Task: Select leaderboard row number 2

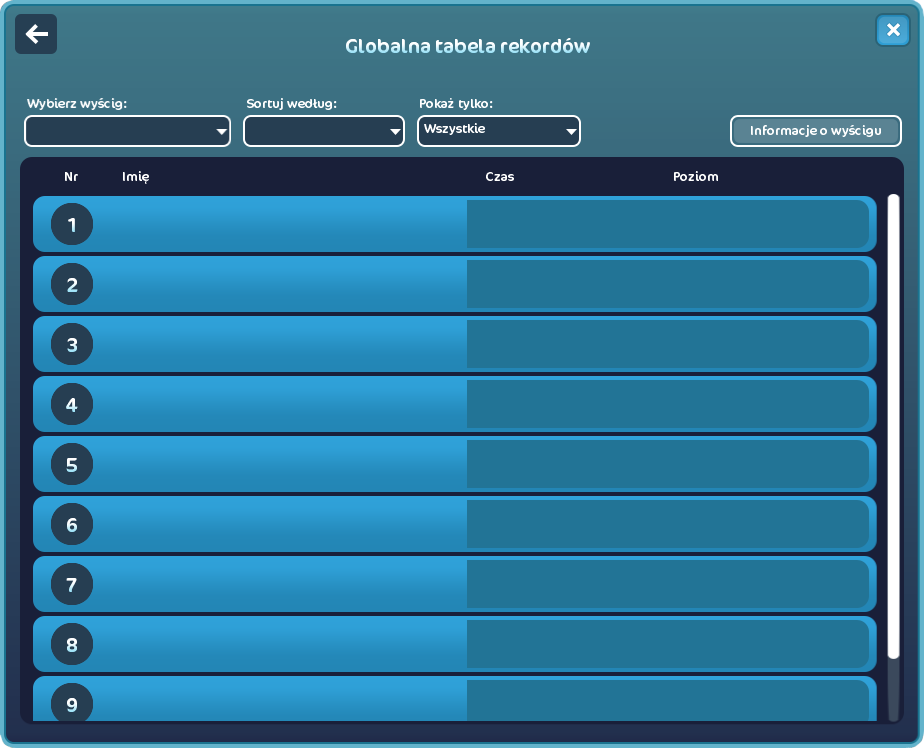Action: [x=454, y=284]
